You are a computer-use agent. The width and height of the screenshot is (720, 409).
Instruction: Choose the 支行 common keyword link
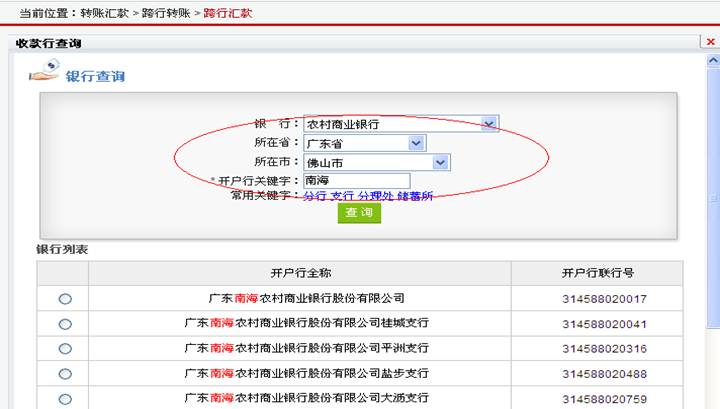pyautogui.click(x=342, y=196)
